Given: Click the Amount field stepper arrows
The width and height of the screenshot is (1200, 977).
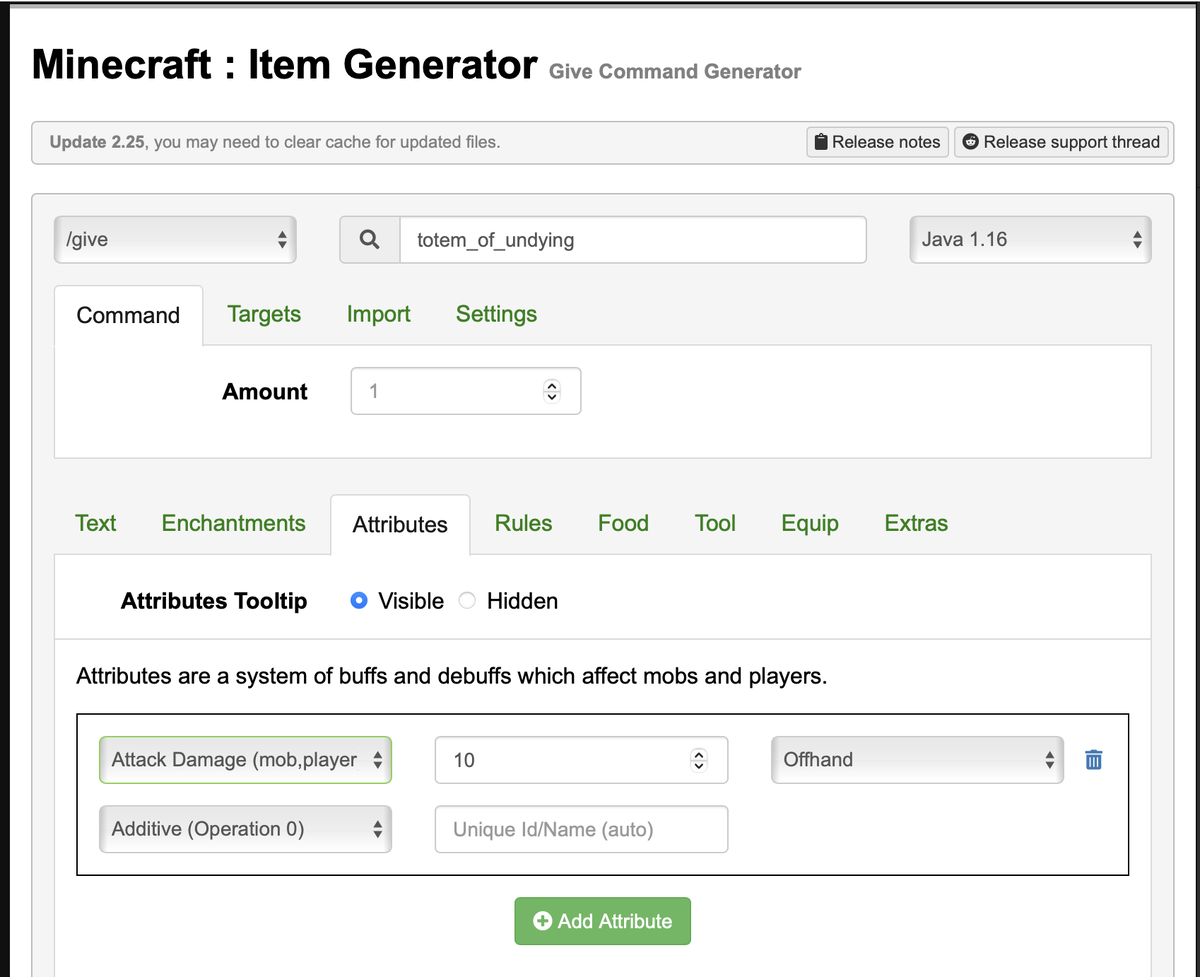Looking at the screenshot, I should point(551,392).
